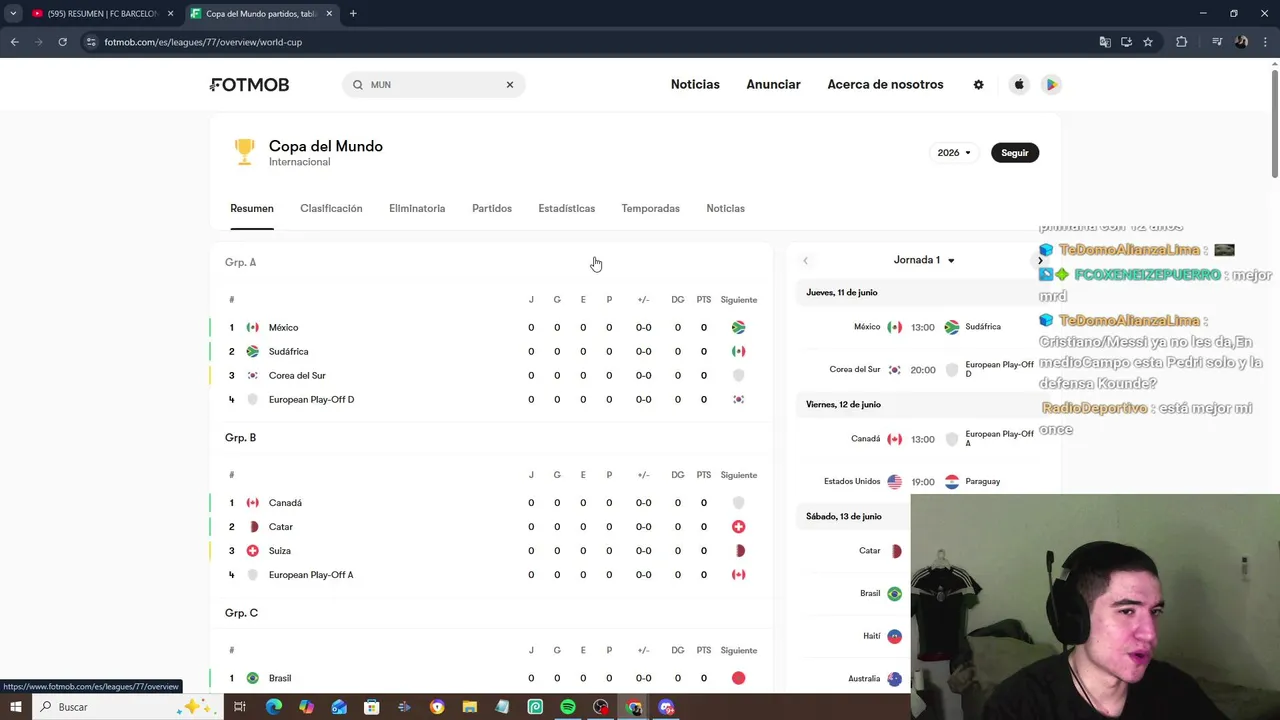The height and width of the screenshot is (720, 1280).
Task: Open the 2026 season dropdown
Action: (x=954, y=153)
